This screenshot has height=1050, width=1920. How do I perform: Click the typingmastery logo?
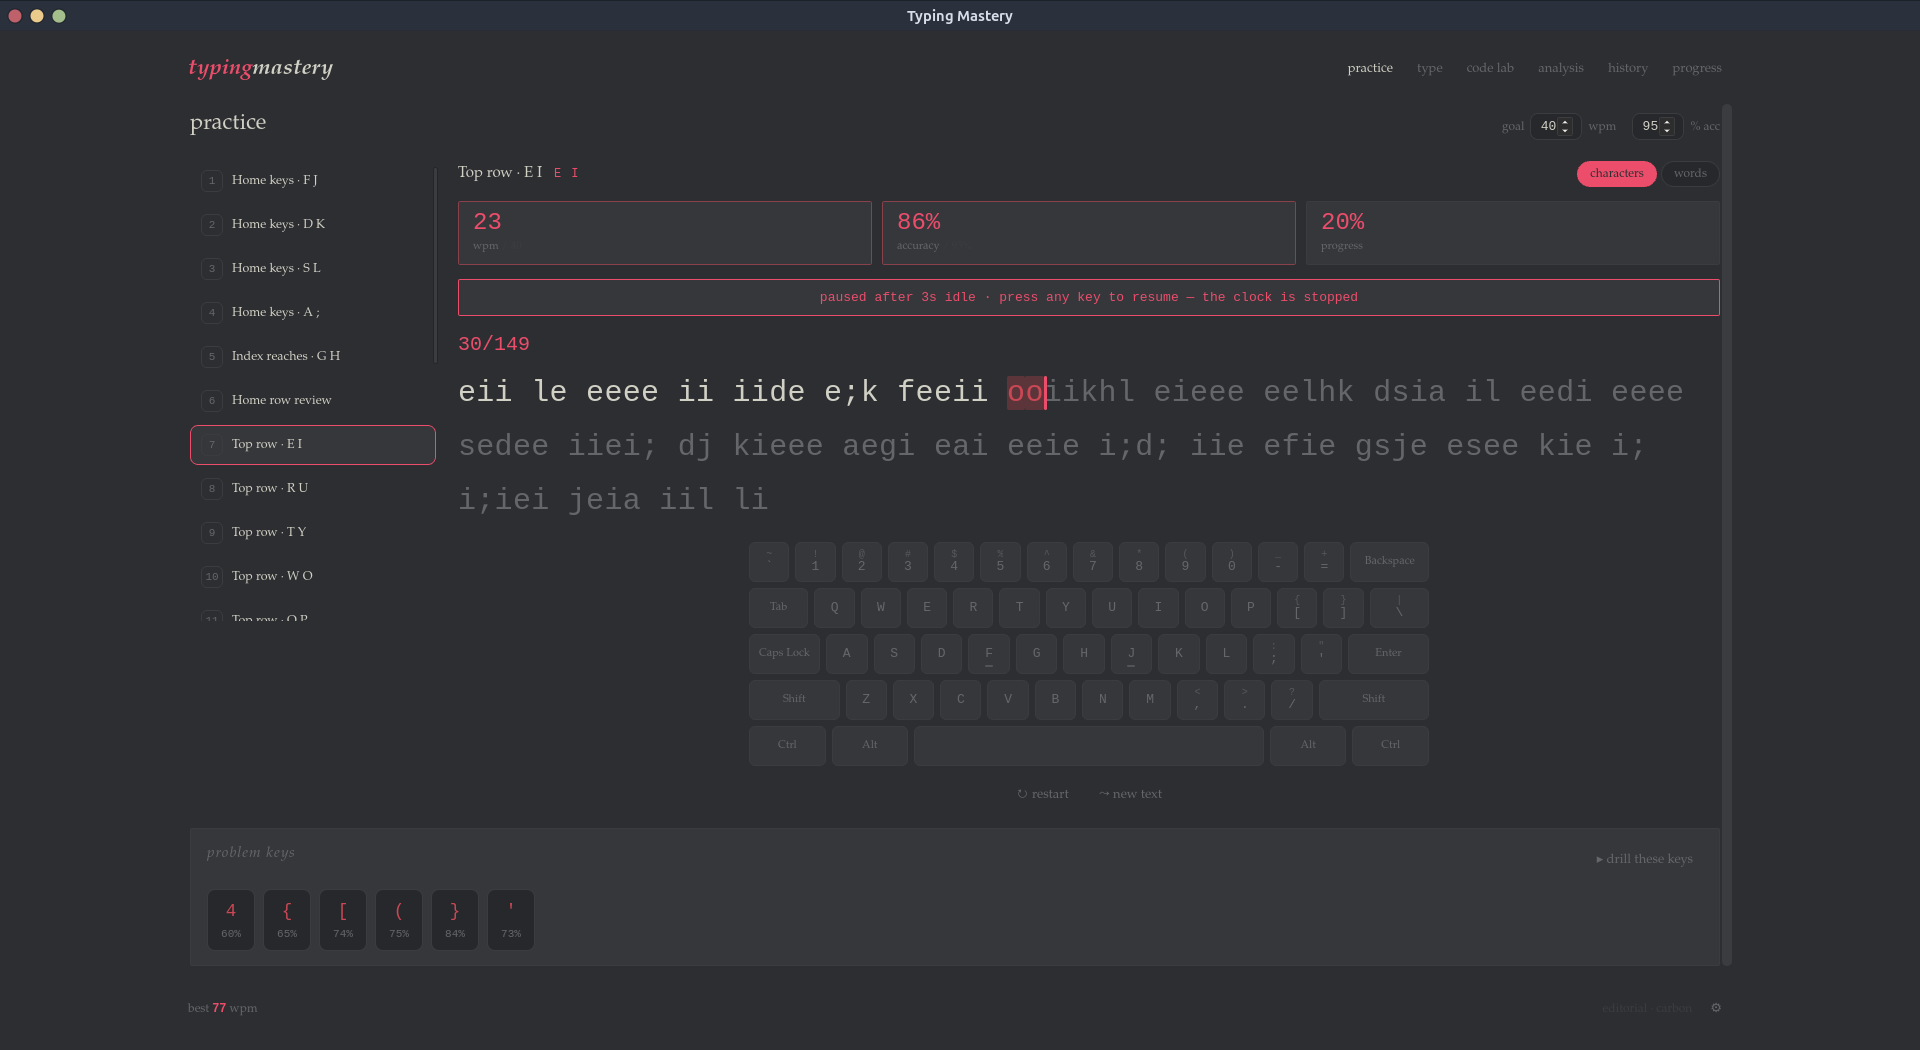point(260,67)
